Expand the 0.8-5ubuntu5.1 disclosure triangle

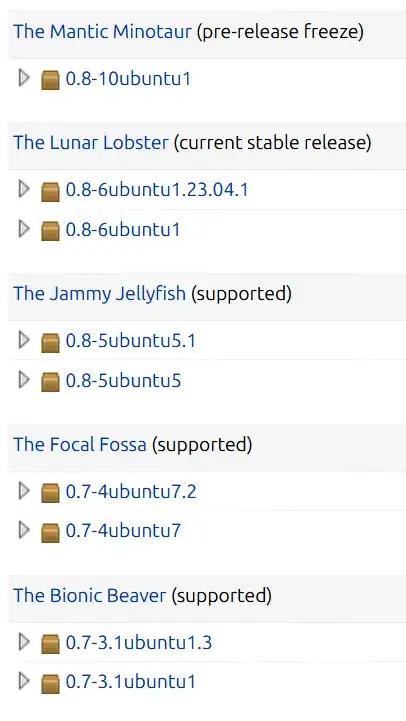[x=24, y=340]
